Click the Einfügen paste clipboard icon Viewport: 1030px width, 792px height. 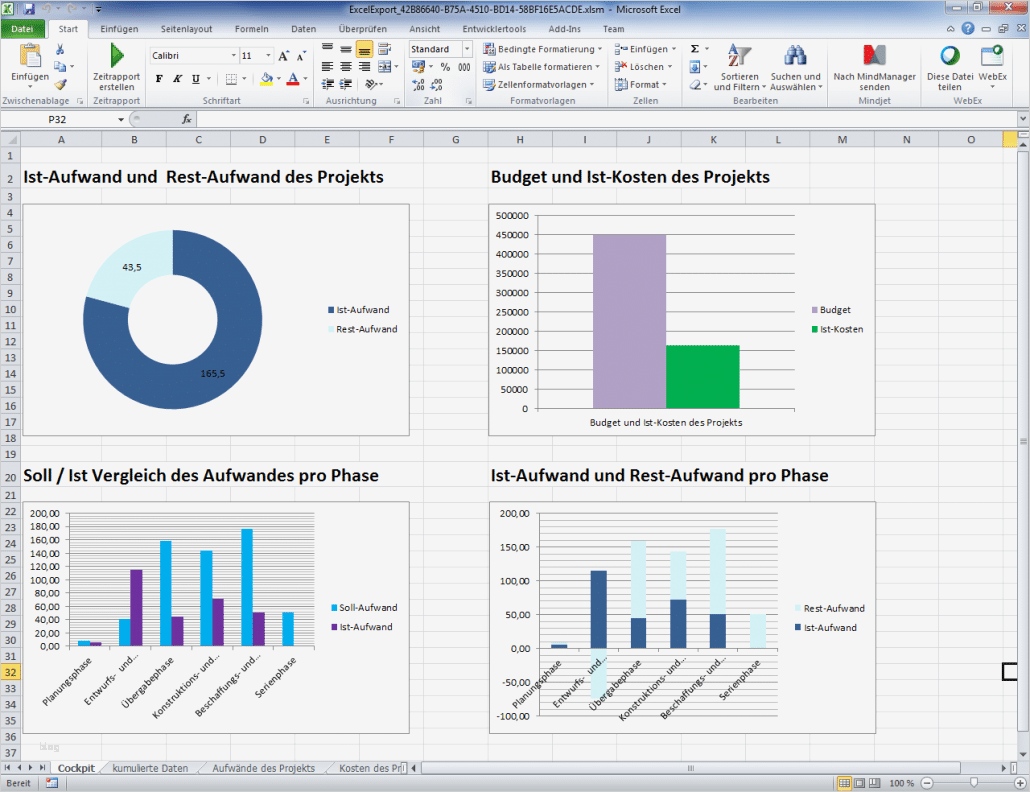tap(30, 56)
